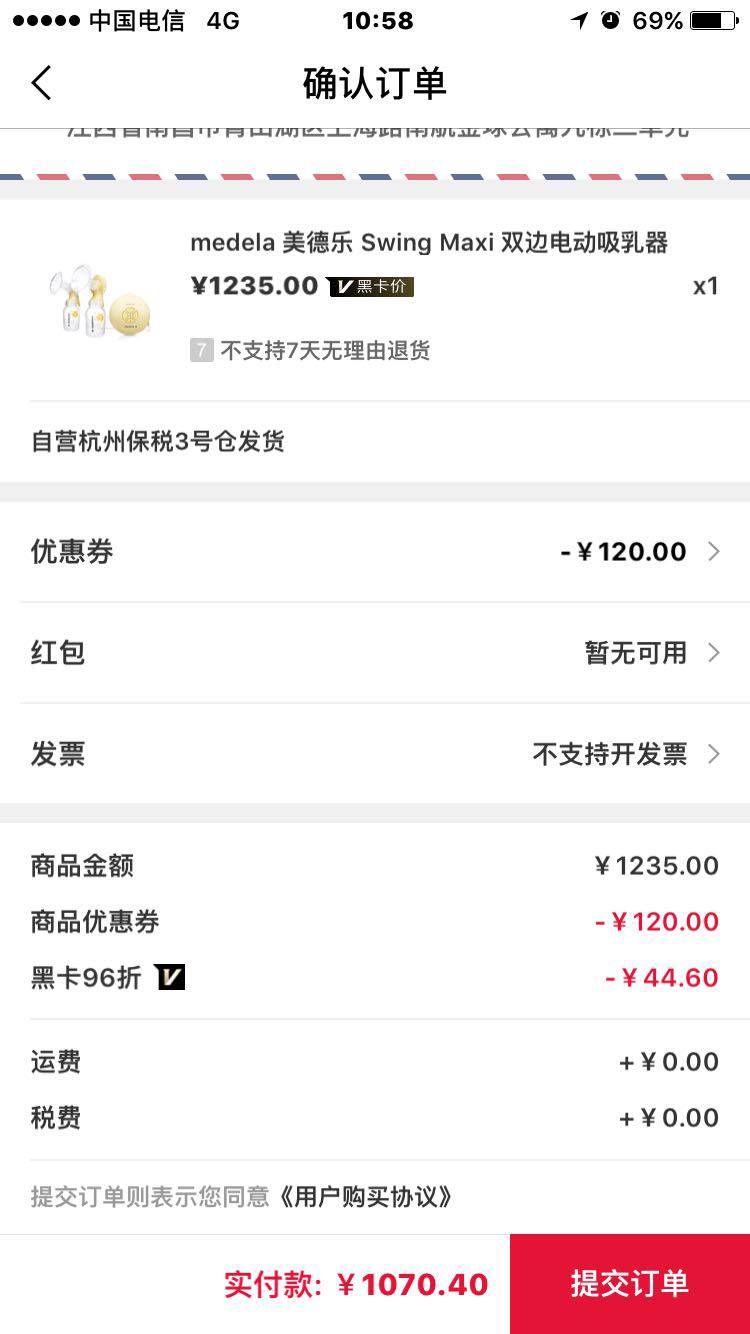The image size is (750, 1334).
Task: Expand the 红包 red packet chevron
Action: coord(714,652)
